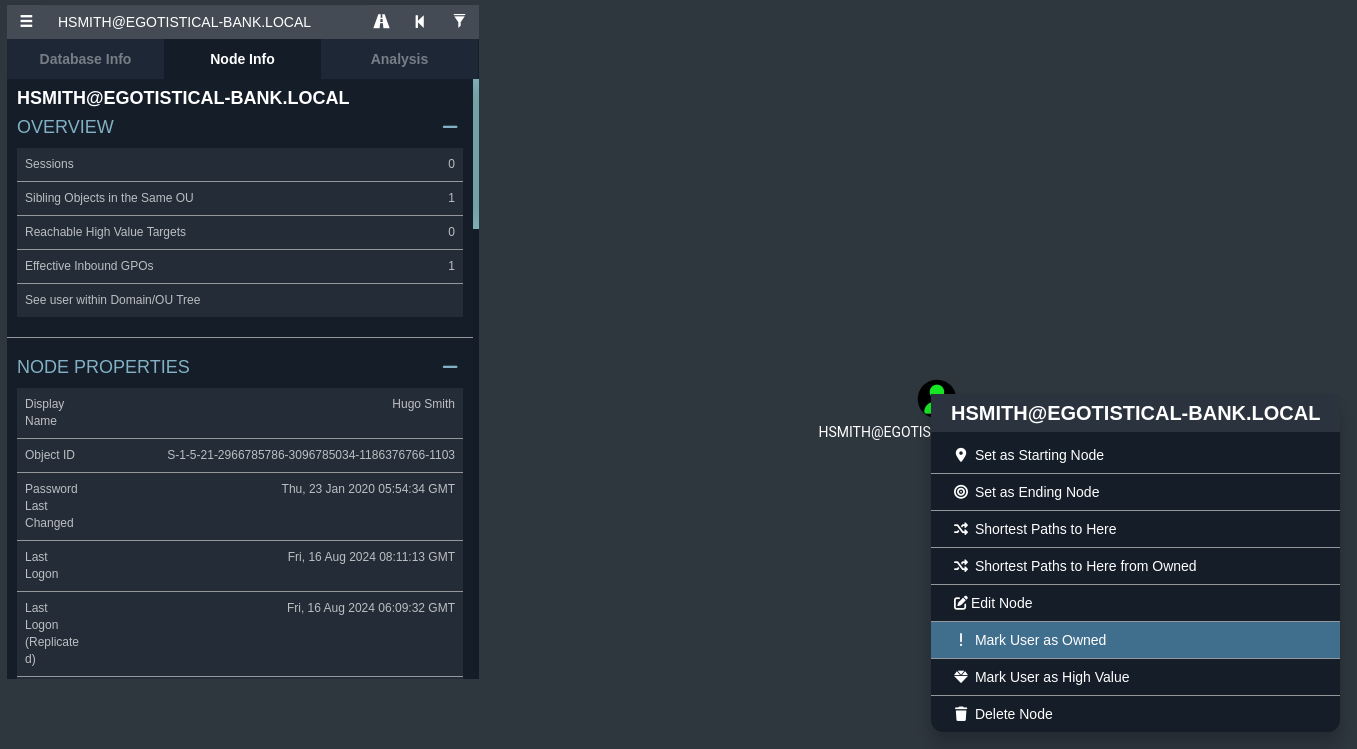This screenshot has width=1357, height=749.
Task: Click the pathfinding road icon
Action: click(381, 21)
